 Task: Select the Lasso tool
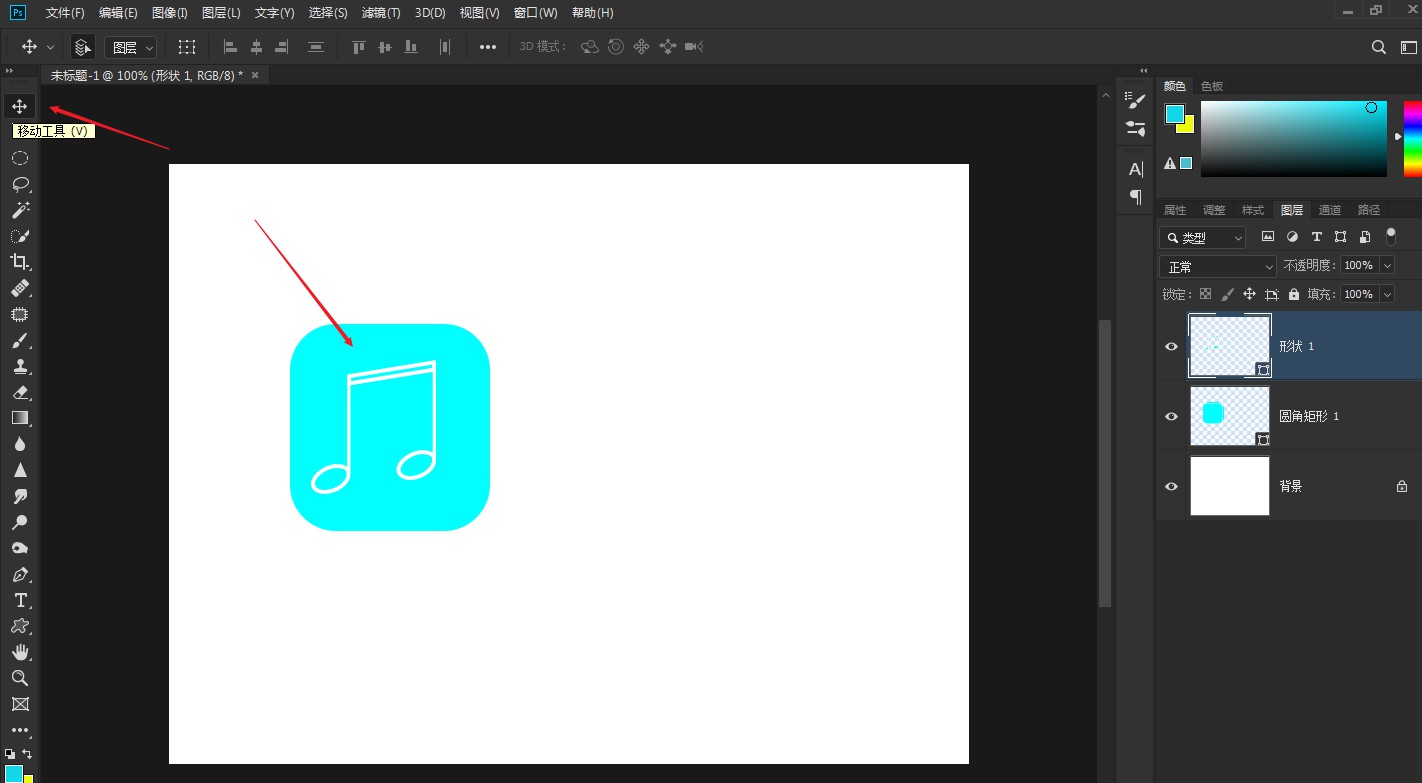(x=20, y=184)
